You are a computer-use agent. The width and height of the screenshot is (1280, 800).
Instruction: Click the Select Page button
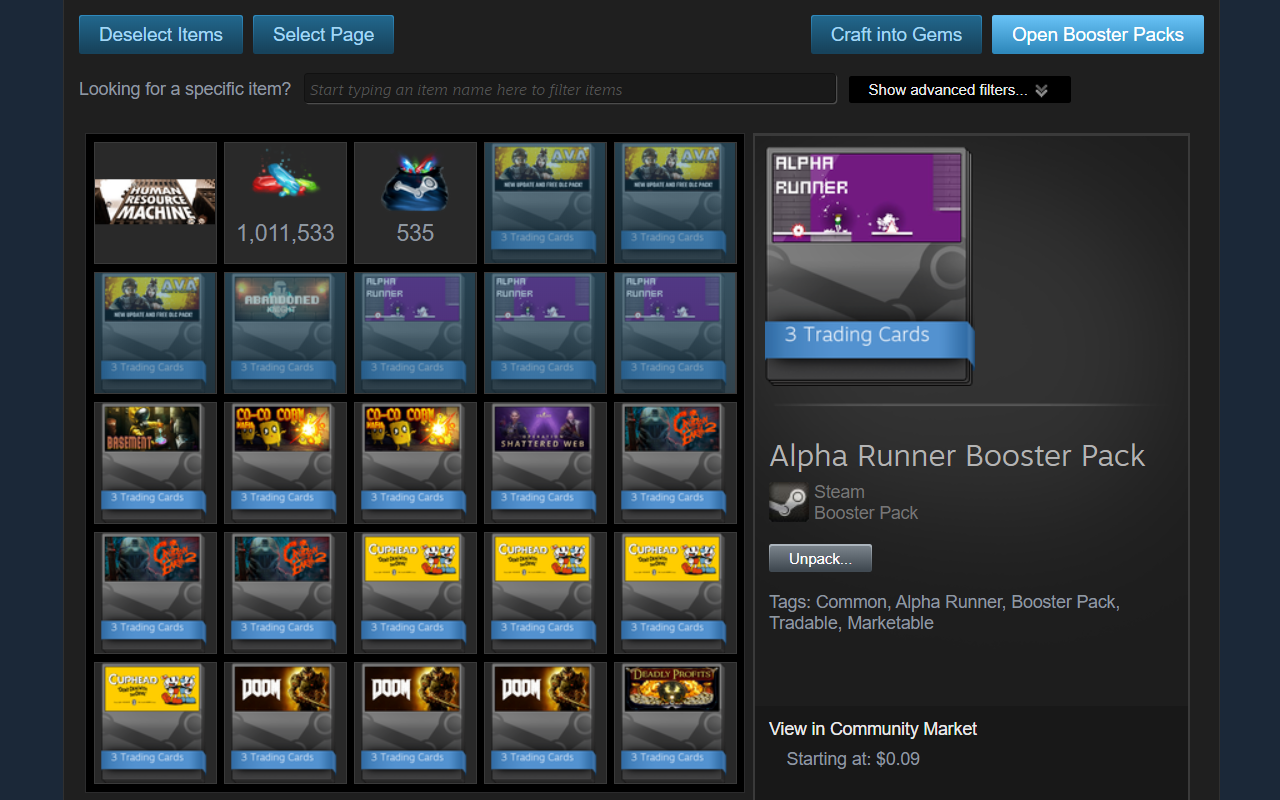(323, 34)
